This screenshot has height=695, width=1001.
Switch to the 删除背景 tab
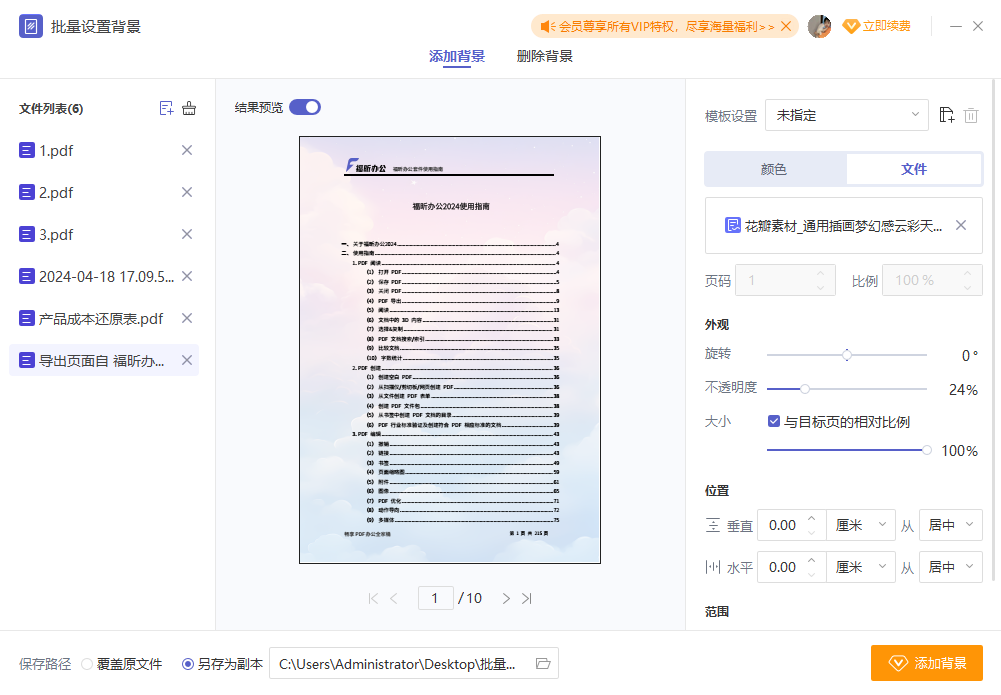coord(545,56)
